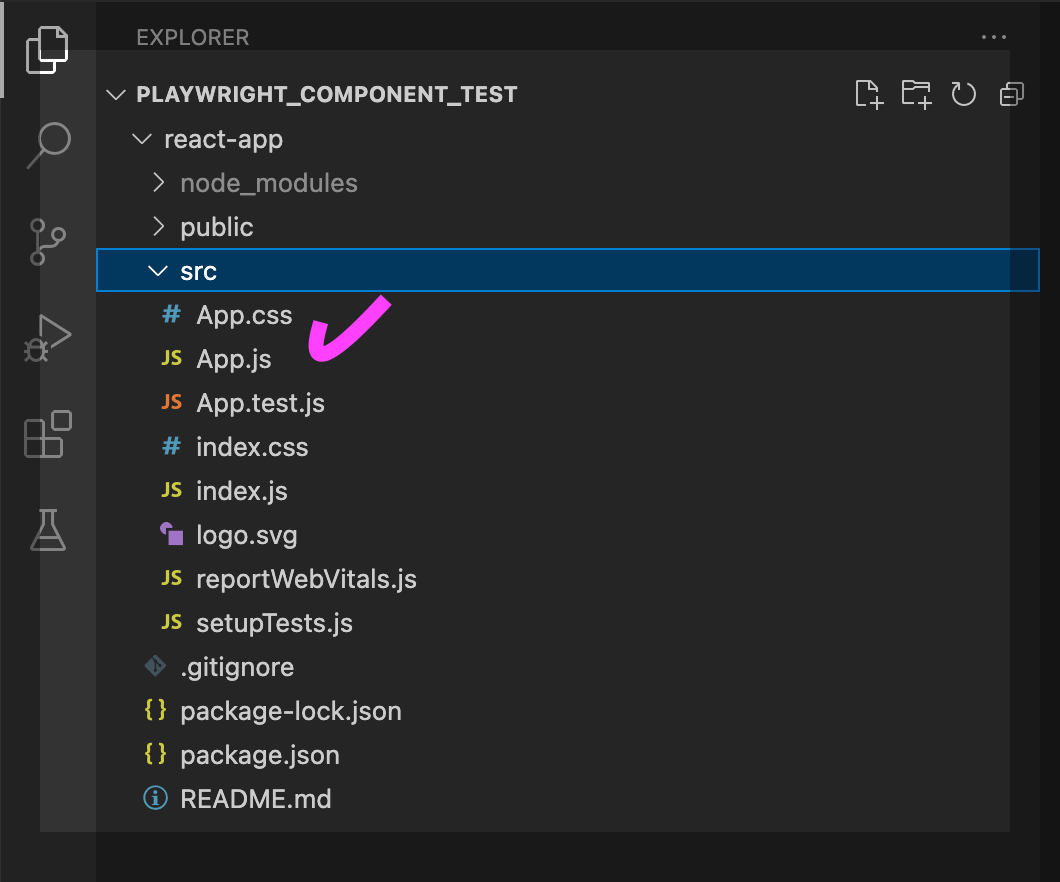Open the Testing view (flask icon)

coord(46,530)
